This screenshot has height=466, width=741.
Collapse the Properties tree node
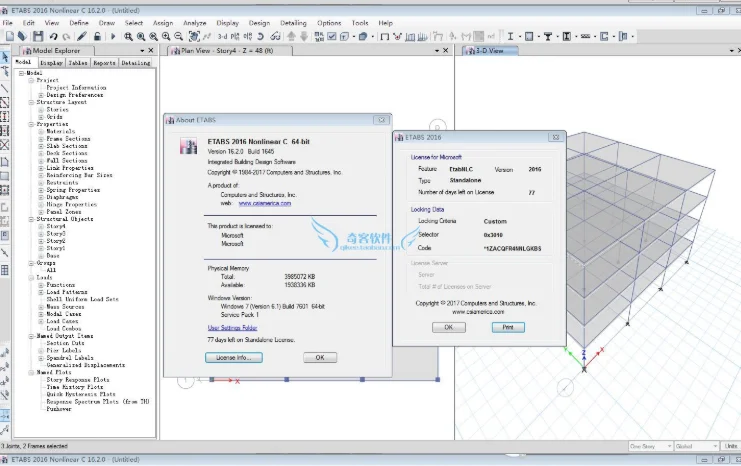tap(31, 124)
